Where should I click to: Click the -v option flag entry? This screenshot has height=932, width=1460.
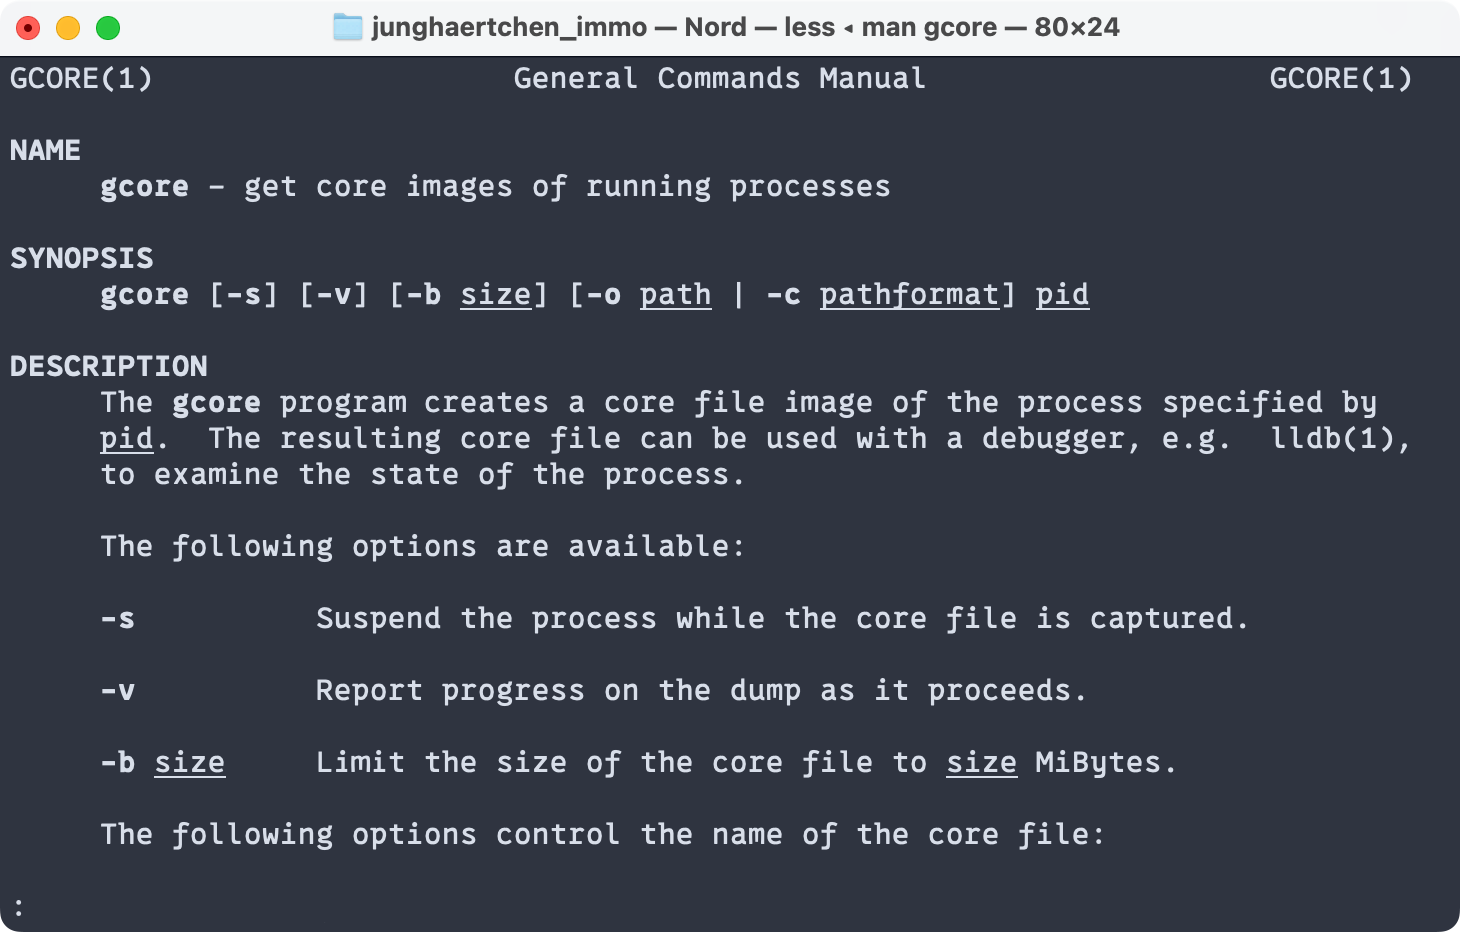pos(118,691)
